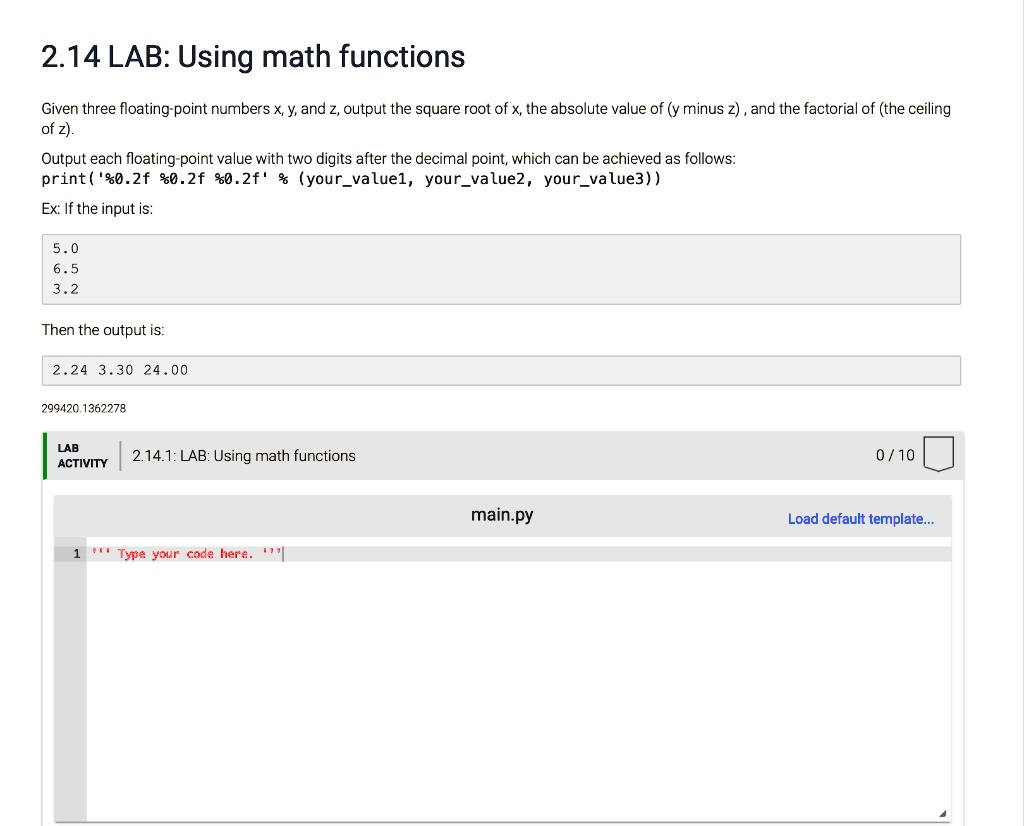Image resolution: width=1024 pixels, height=826 pixels.
Task: Select the example input box showing 5.0
Action: [64, 248]
